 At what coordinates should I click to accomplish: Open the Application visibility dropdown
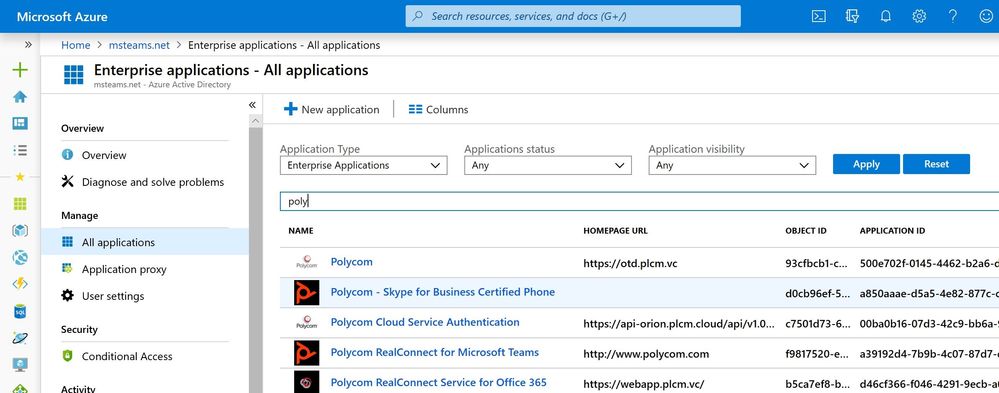[732, 166]
